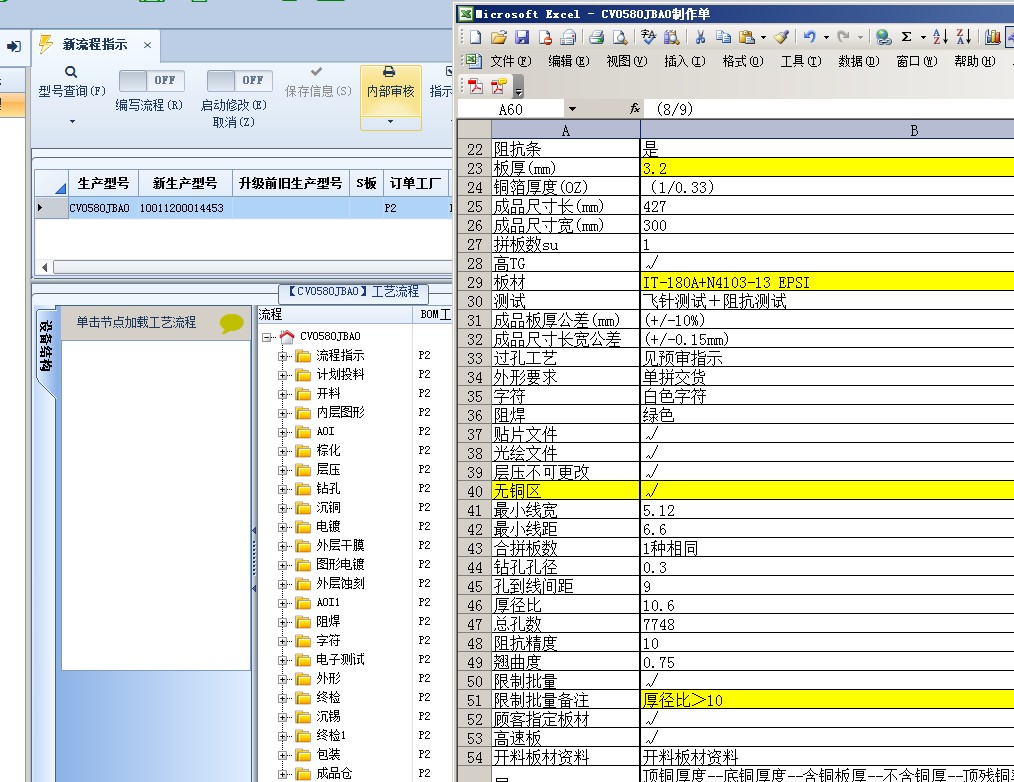Click the 内部审核 button

[x=390, y=90]
